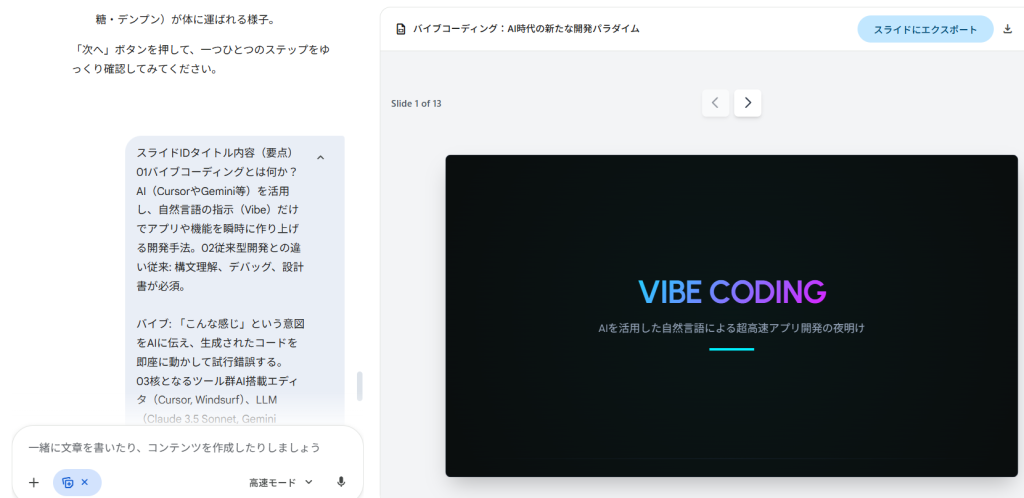1024x498 pixels.
Task: Go to the previous slide arrow
Action: pyautogui.click(x=715, y=103)
